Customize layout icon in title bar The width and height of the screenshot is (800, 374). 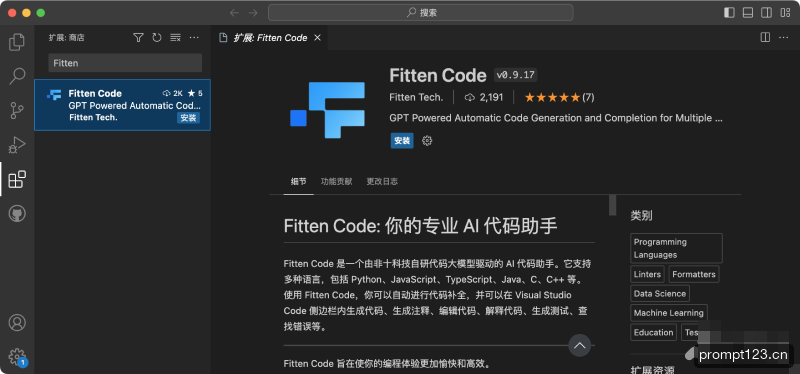785,13
